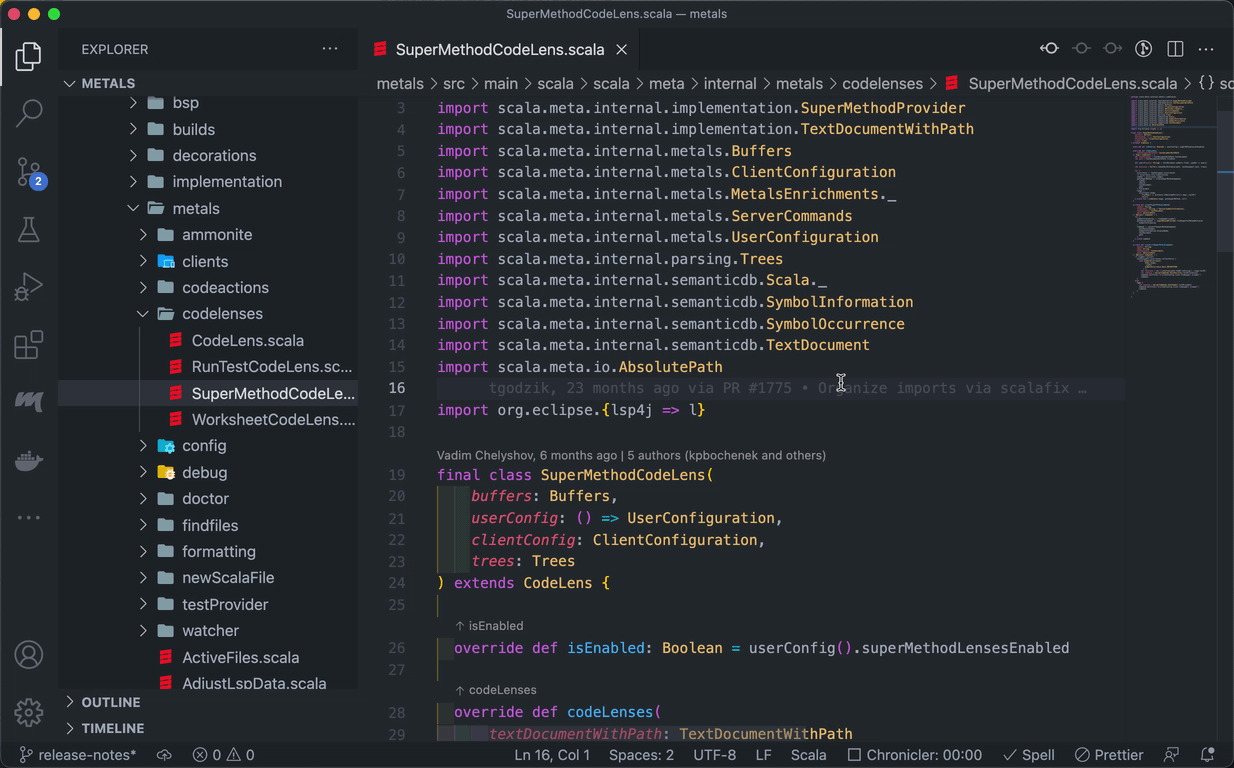Open the Testing beaker view

click(x=29, y=230)
